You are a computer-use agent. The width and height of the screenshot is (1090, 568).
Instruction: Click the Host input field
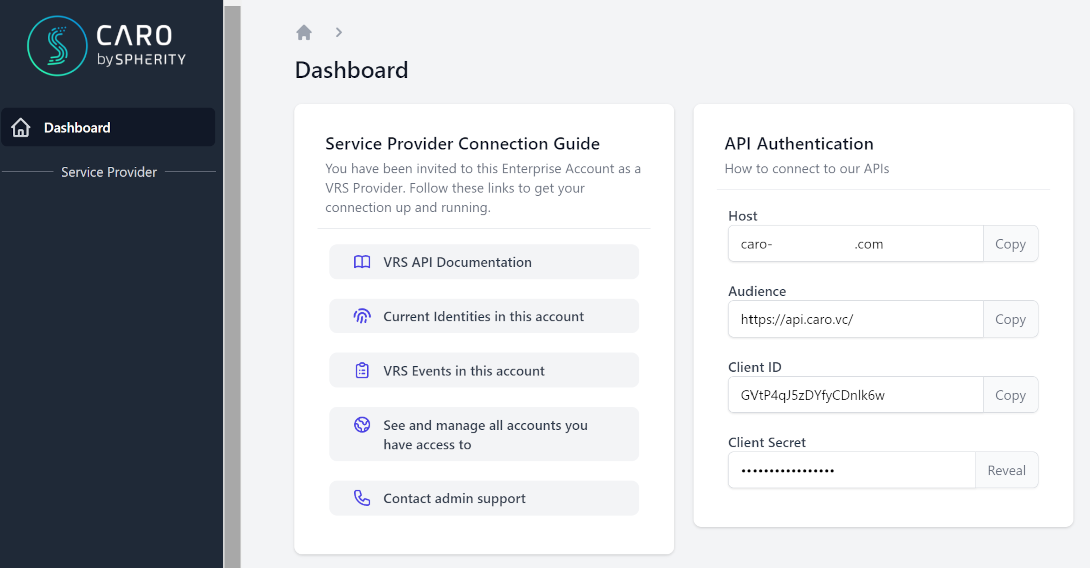click(x=856, y=244)
